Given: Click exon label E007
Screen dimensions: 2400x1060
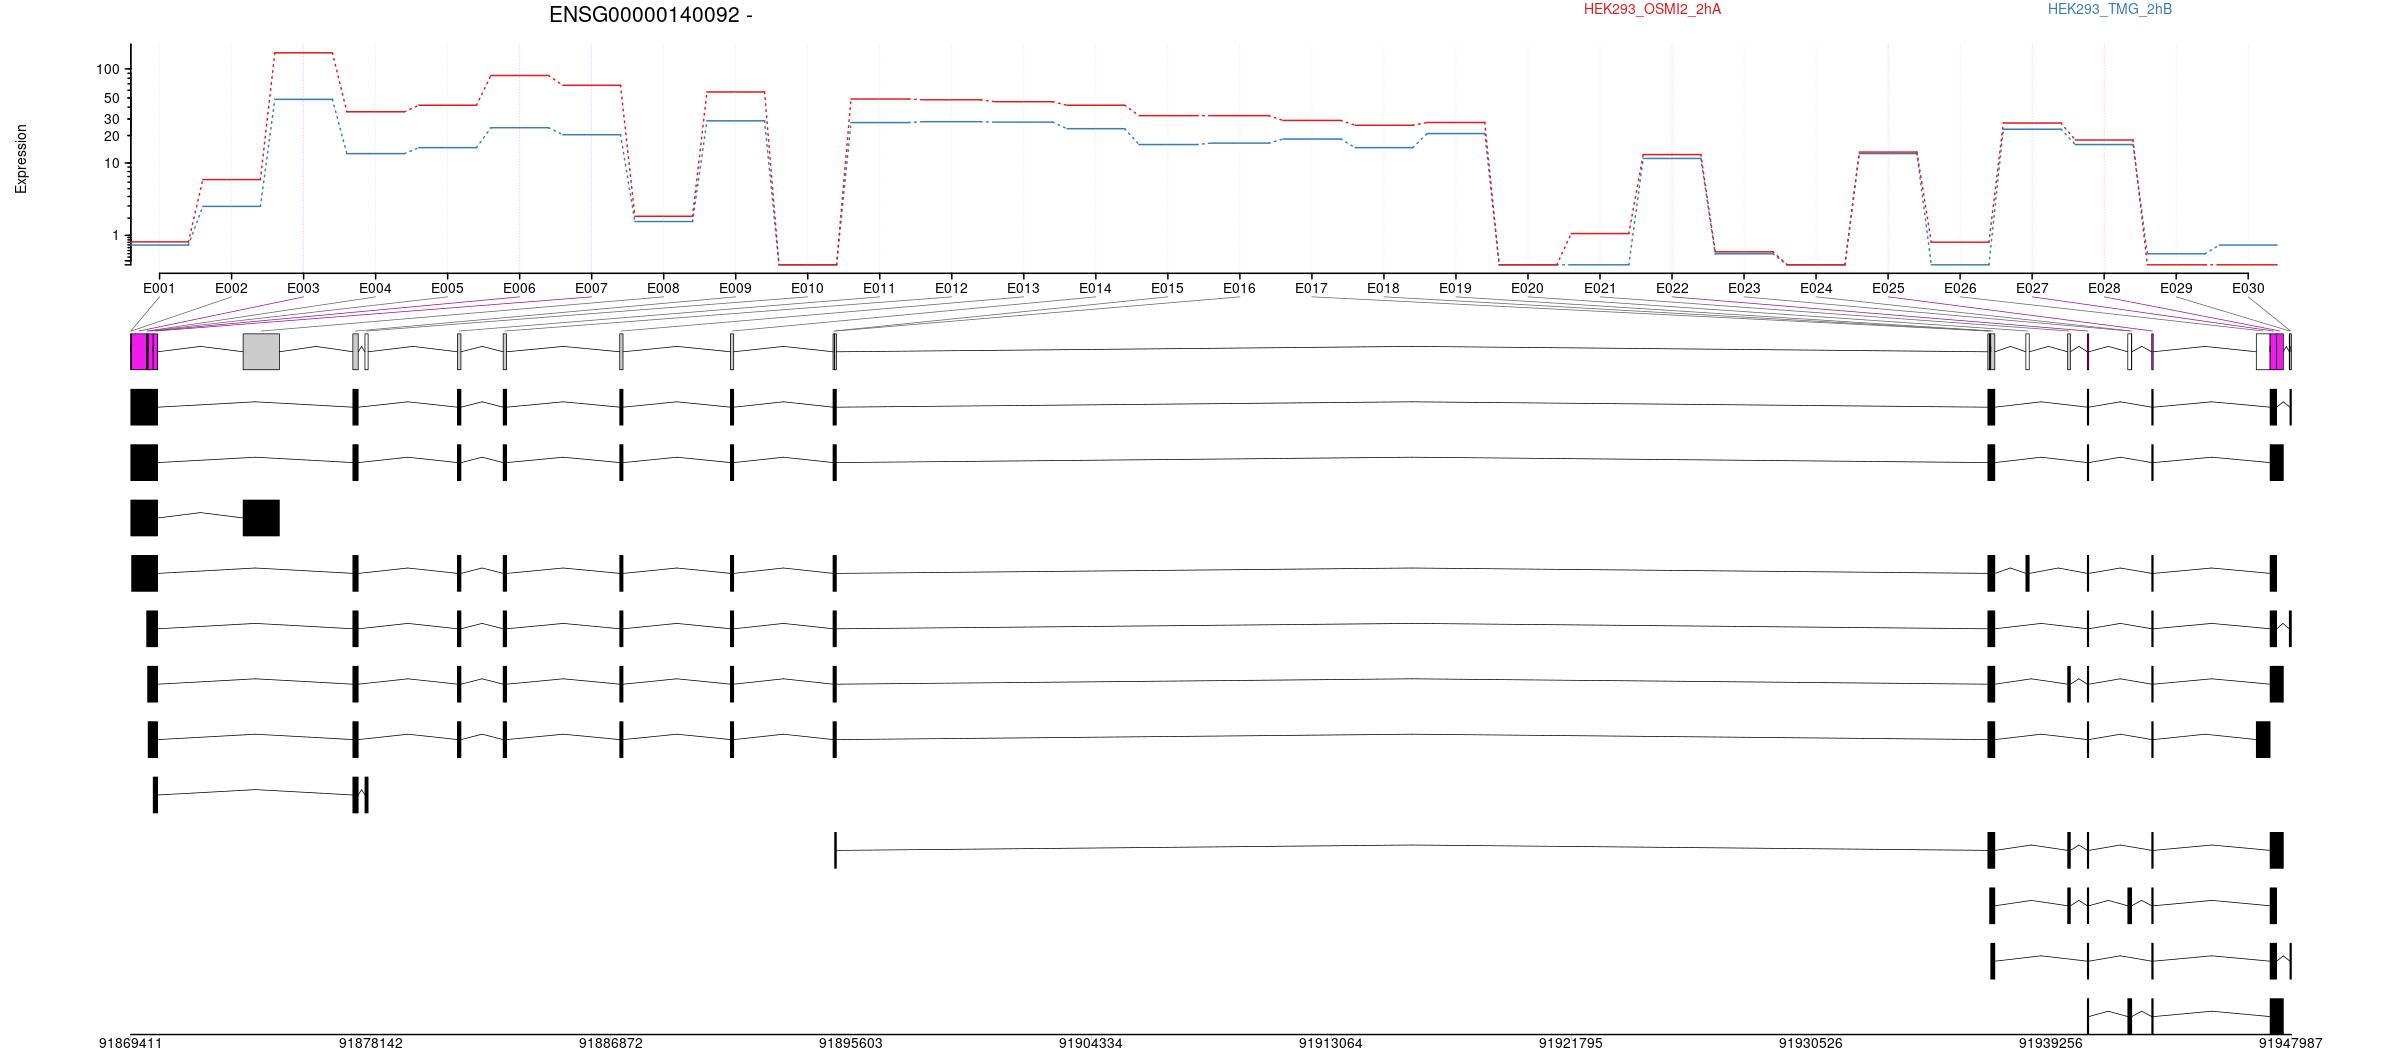Looking at the screenshot, I should tap(591, 288).
